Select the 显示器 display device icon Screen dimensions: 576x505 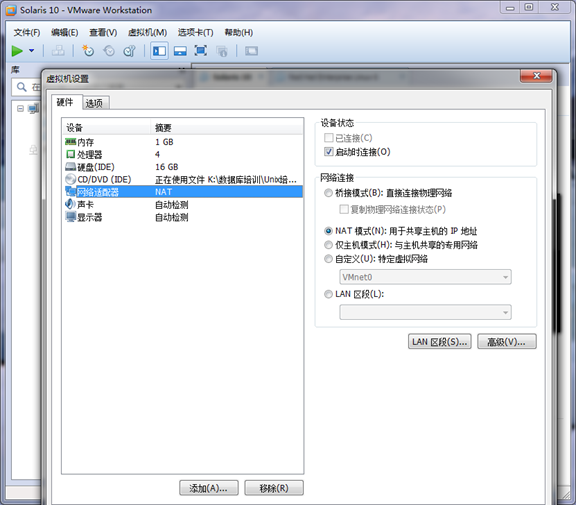[x=70, y=217]
